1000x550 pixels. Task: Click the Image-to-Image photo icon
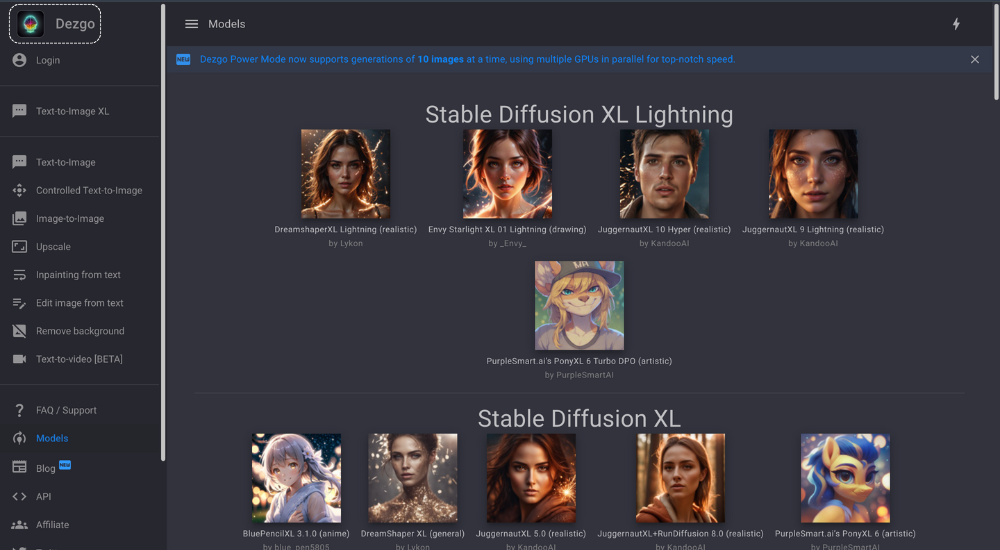(20, 218)
